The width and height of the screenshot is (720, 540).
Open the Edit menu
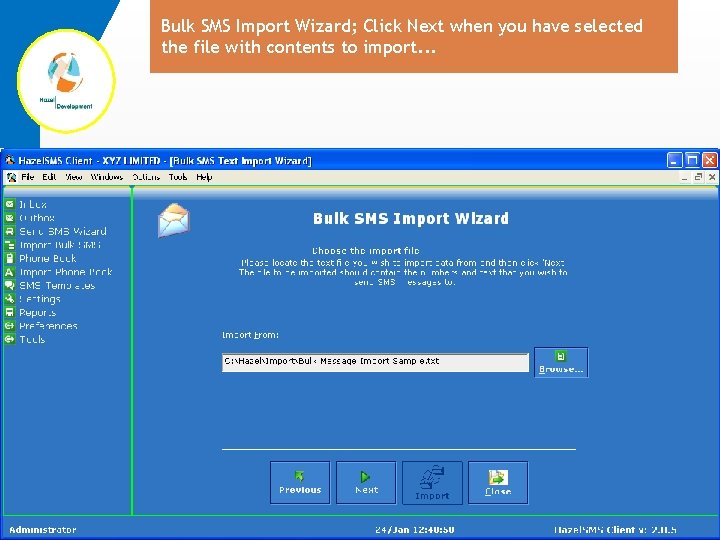[x=49, y=177]
